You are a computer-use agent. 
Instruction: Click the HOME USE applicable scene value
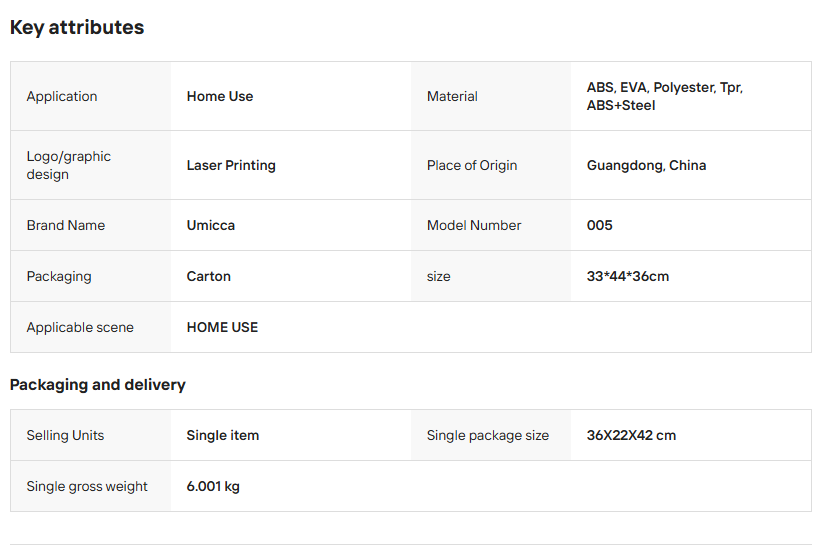[x=222, y=328]
